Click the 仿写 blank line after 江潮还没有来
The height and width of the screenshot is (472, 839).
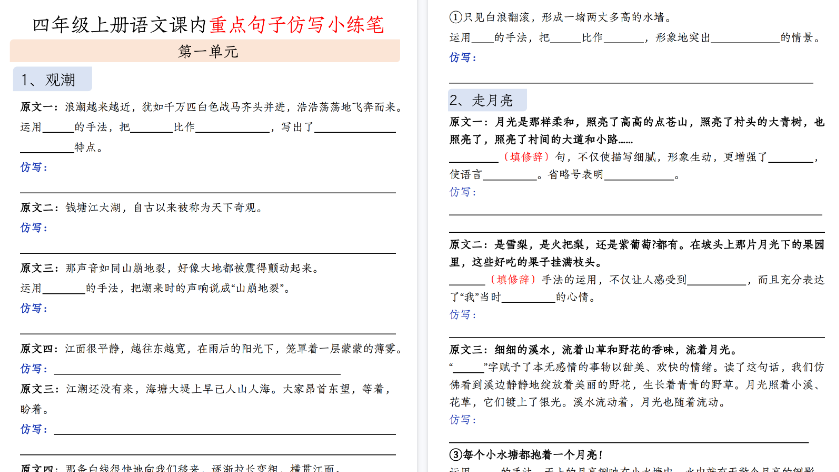click(225, 429)
